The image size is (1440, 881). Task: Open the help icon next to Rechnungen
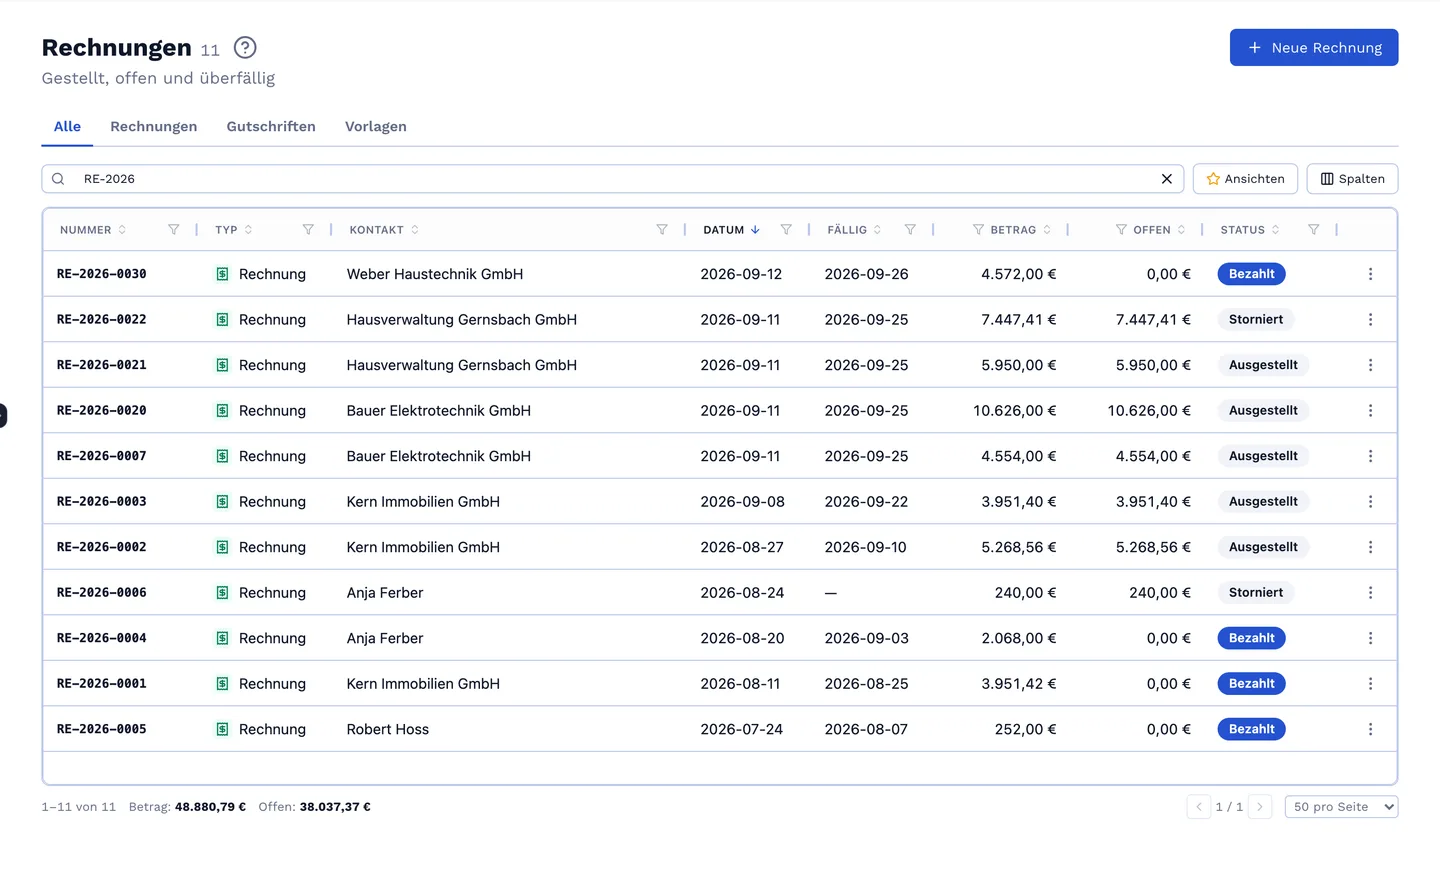pos(245,47)
